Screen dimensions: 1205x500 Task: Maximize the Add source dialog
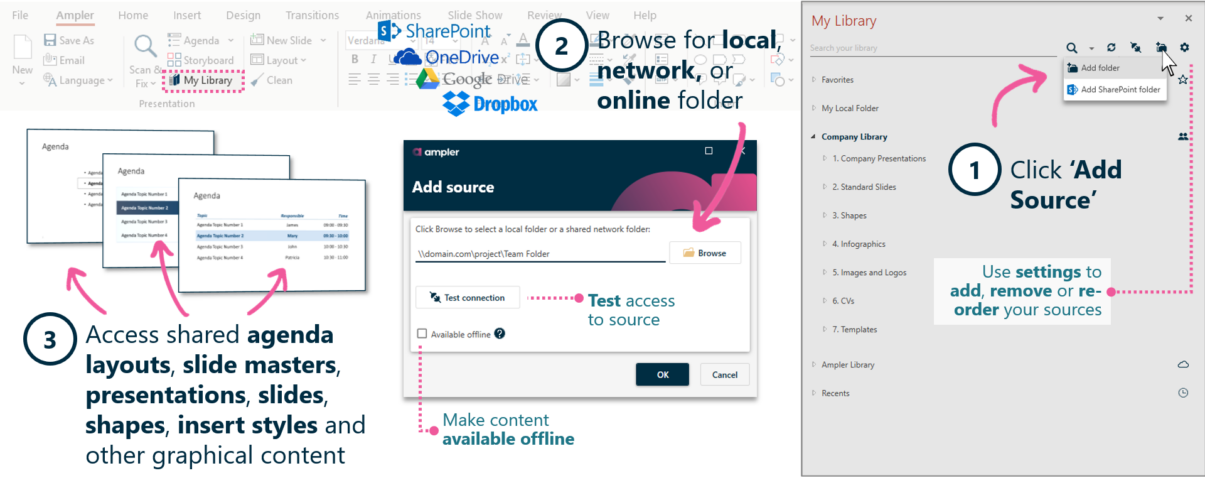coord(709,151)
